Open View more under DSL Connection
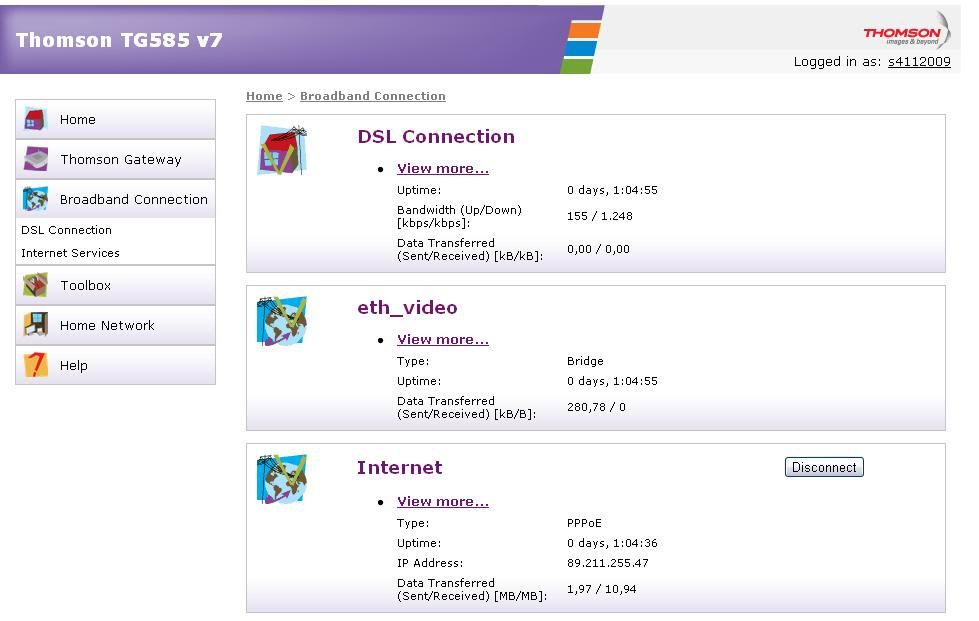This screenshot has height=621, width=979. (x=443, y=169)
